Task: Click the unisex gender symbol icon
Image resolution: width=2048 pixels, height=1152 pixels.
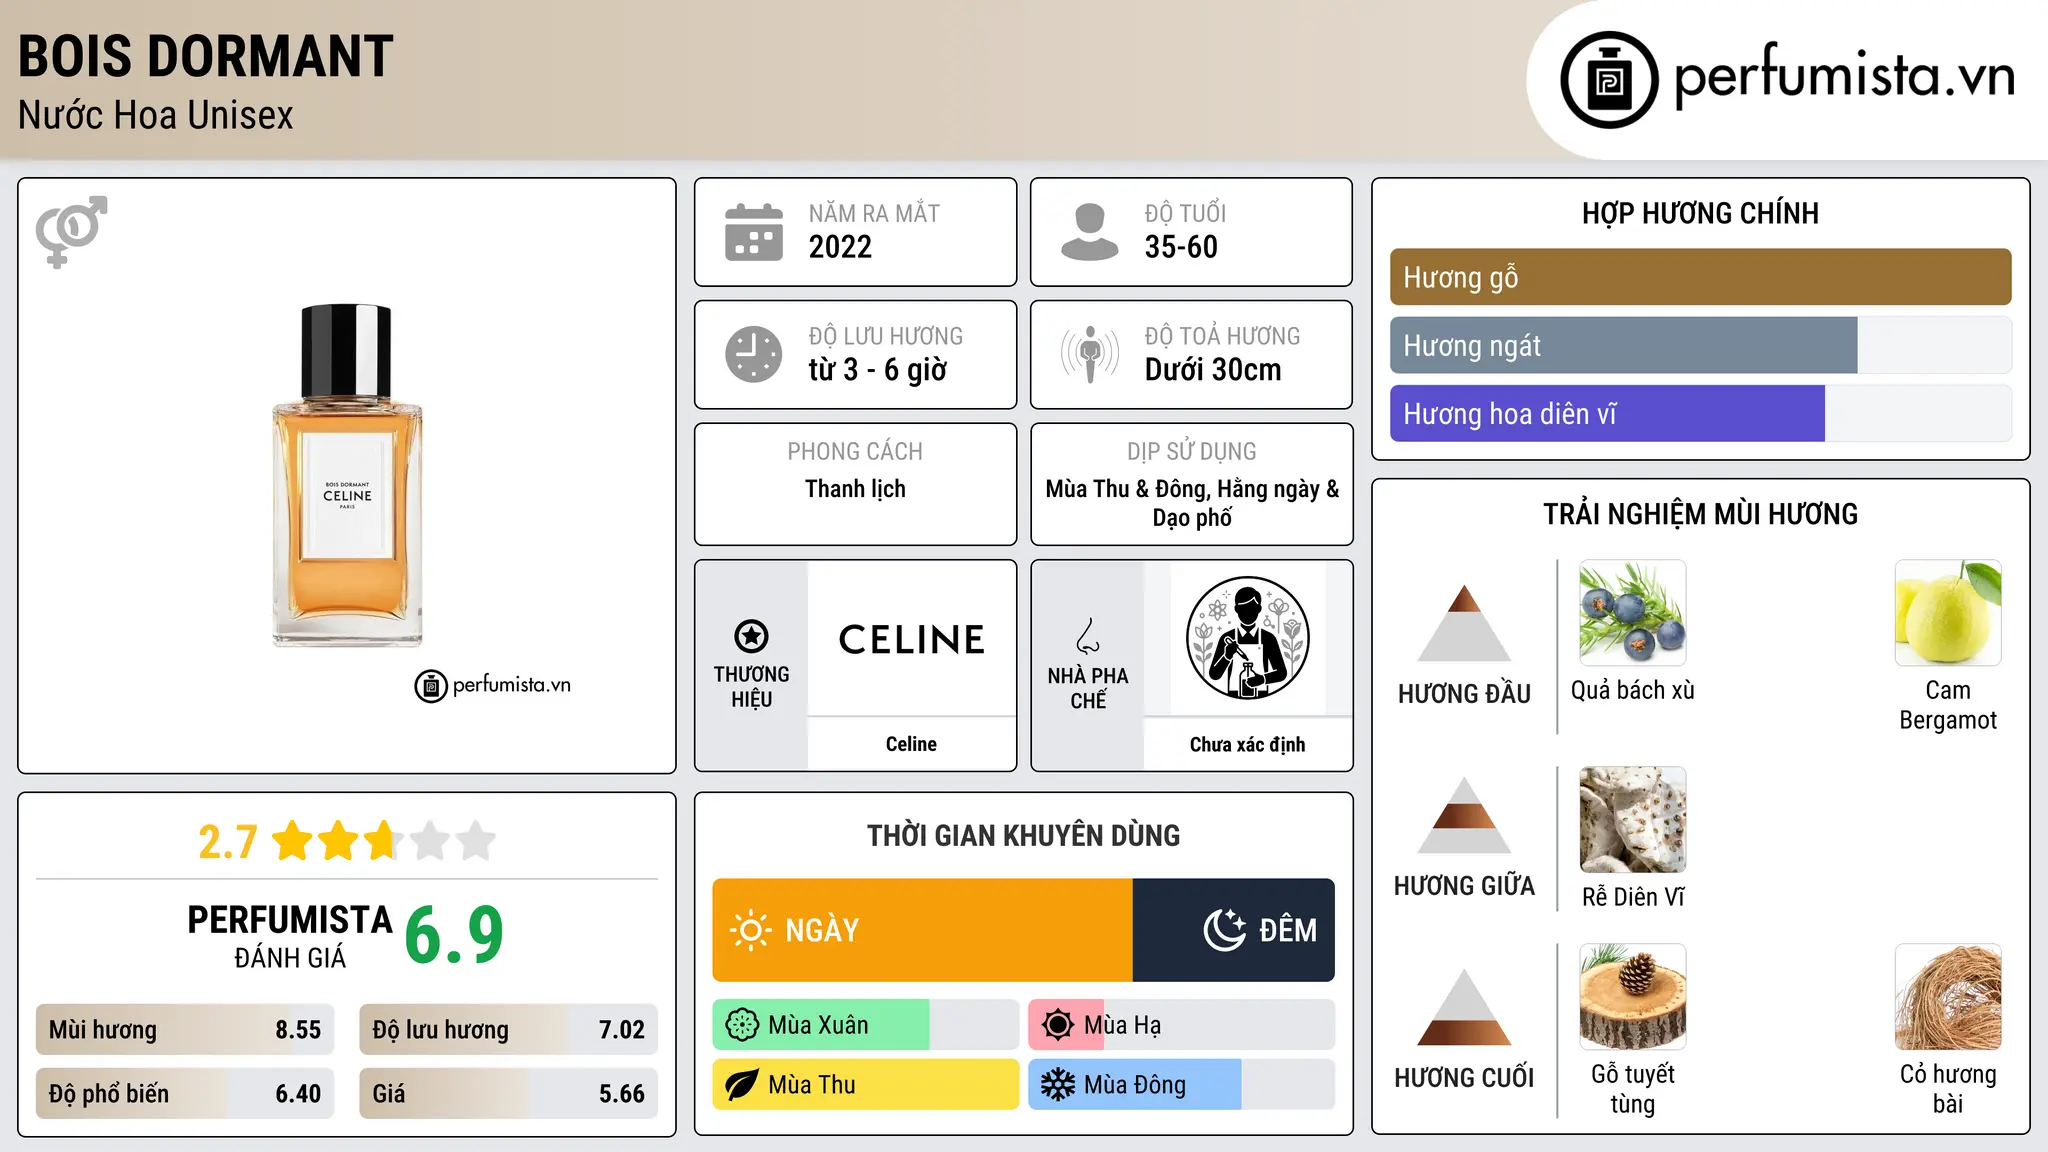Action: pos(71,231)
